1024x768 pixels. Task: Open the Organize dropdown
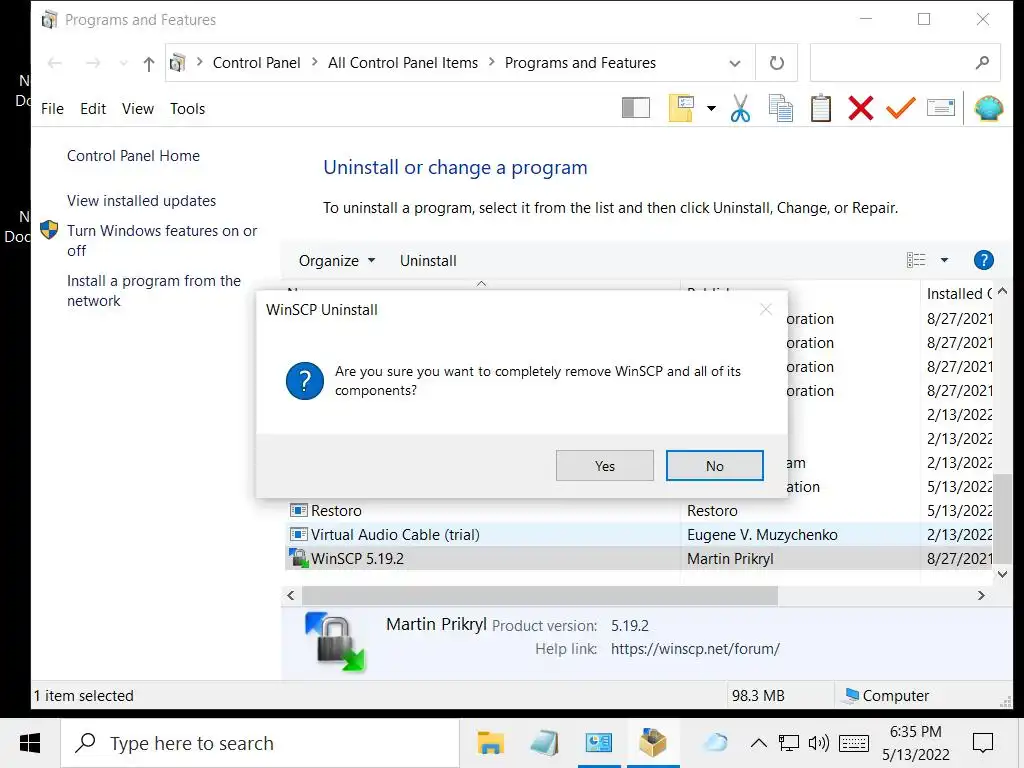point(337,261)
